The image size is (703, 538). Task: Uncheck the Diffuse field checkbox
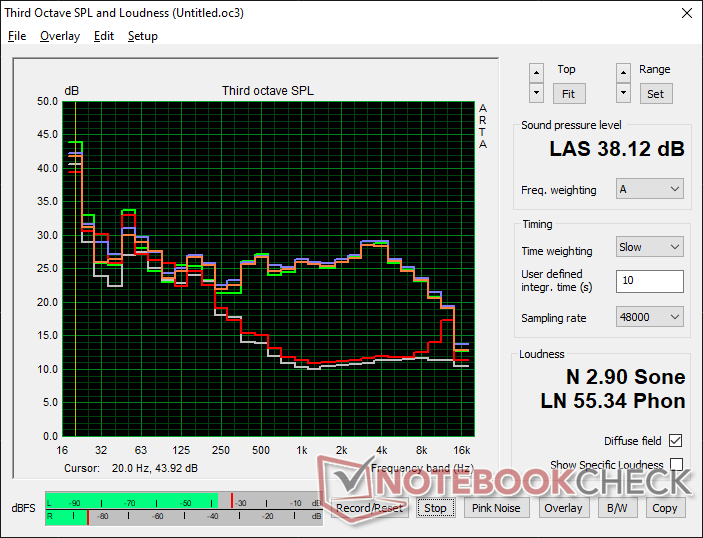pyautogui.click(x=676, y=441)
